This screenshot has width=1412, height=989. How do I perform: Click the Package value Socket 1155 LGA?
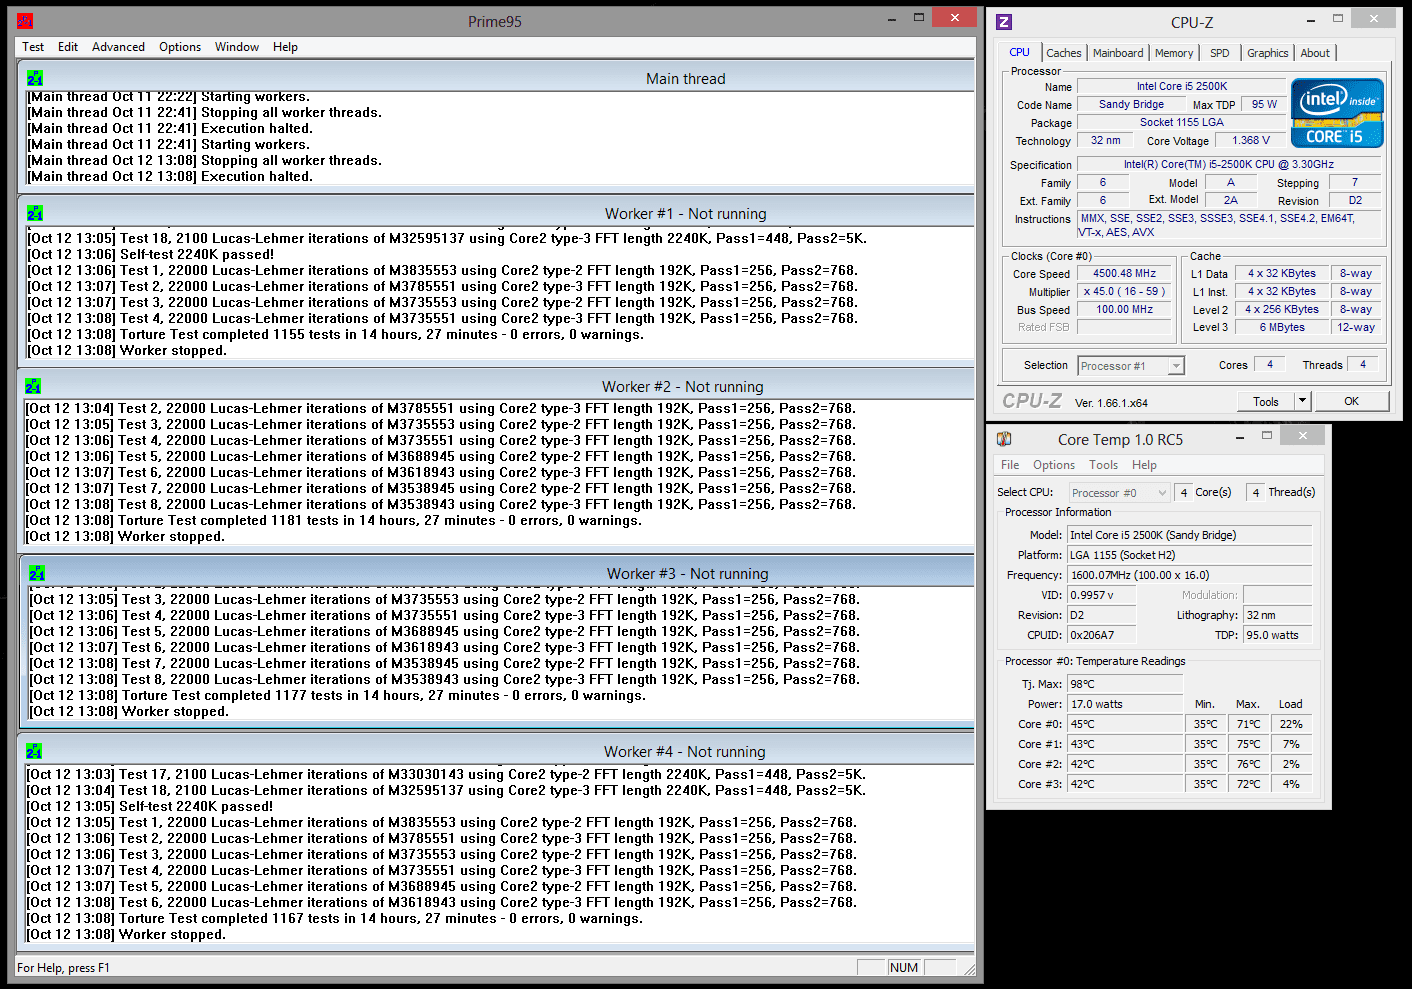click(x=1181, y=122)
